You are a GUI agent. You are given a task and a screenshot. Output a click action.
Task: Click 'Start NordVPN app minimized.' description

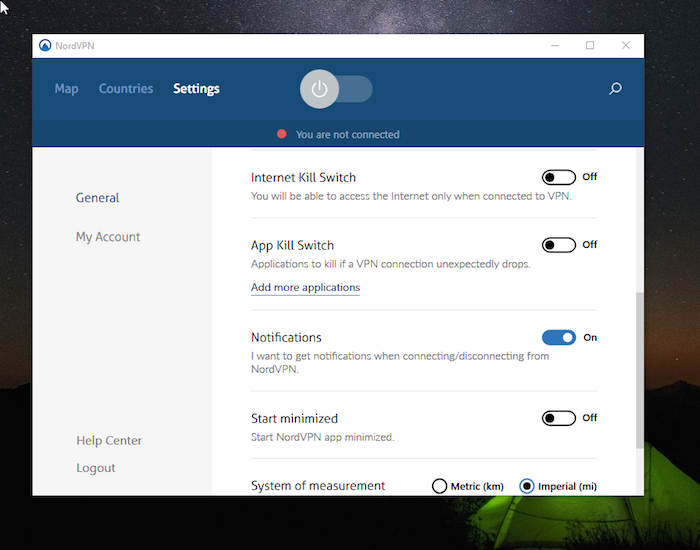[323, 437]
